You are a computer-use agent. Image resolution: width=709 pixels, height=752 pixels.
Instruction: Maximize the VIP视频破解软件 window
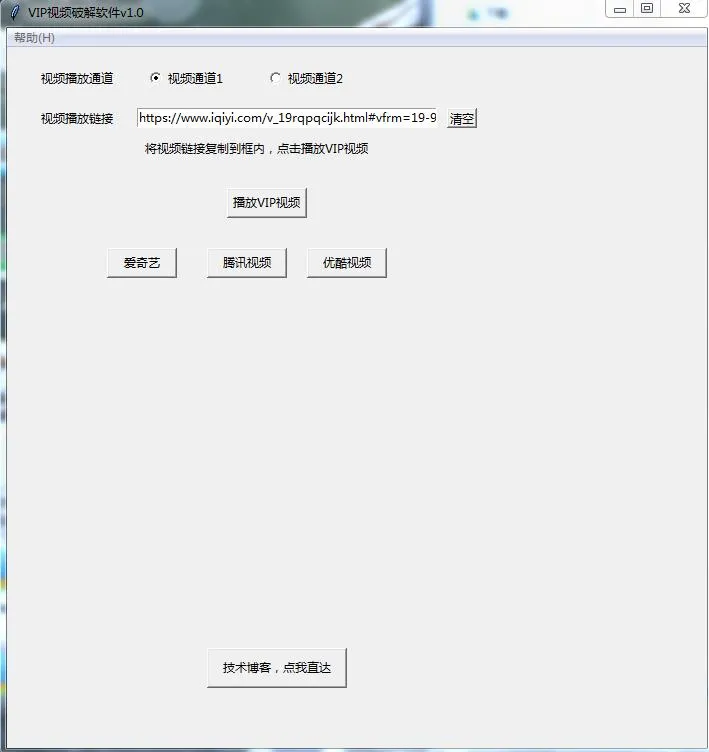pos(647,9)
